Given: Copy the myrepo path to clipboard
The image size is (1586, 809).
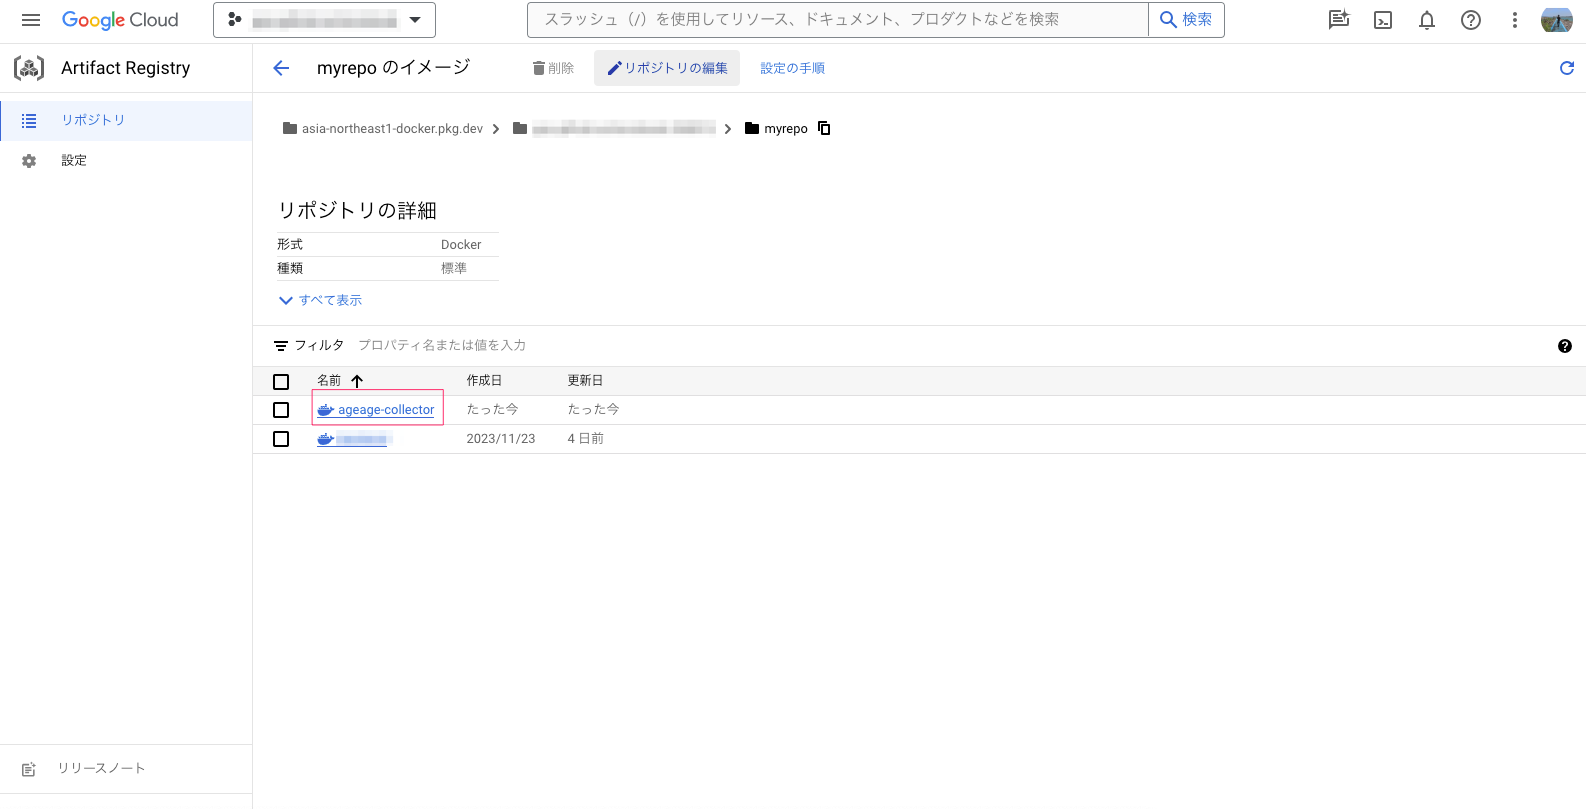Looking at the screenshot, I should pos(824,128).
